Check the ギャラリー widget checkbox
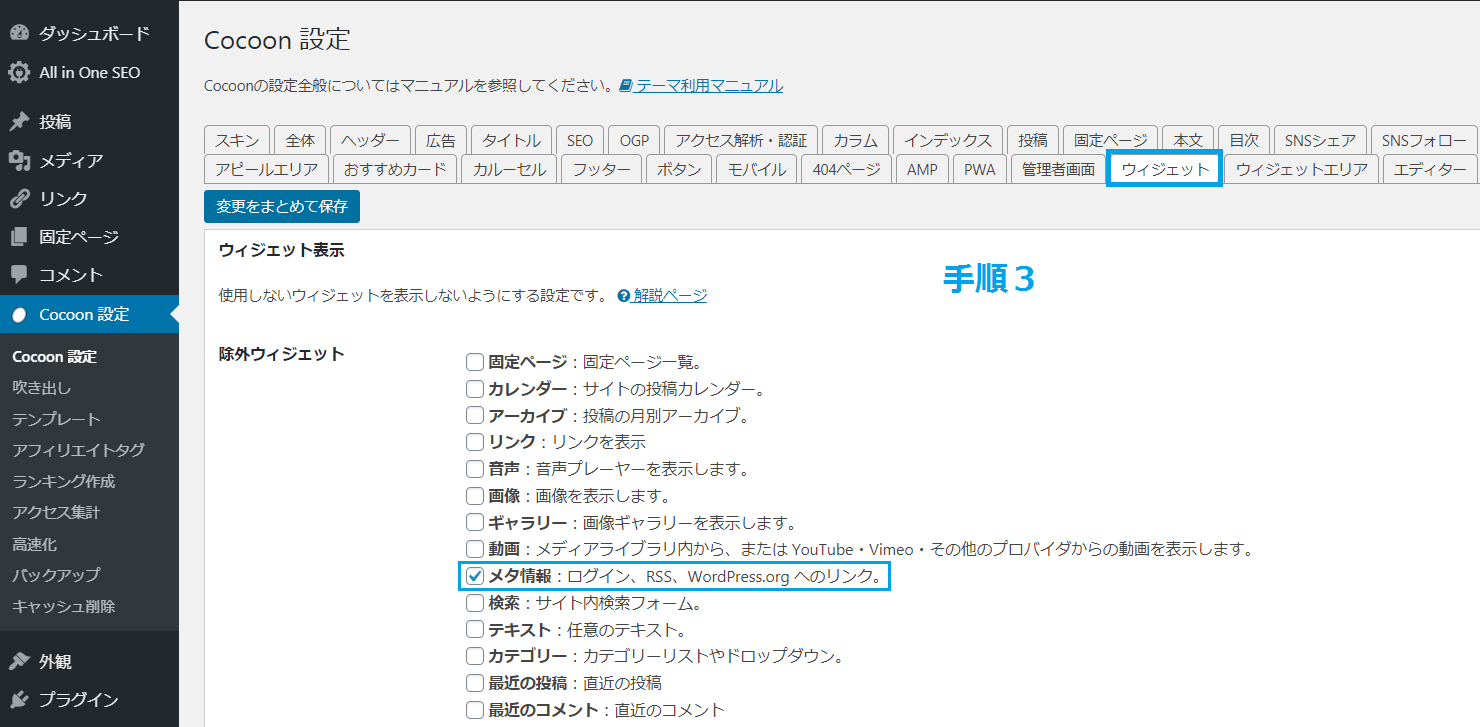The width and height of the screenshot is (1480, 727). click(475, 522)
